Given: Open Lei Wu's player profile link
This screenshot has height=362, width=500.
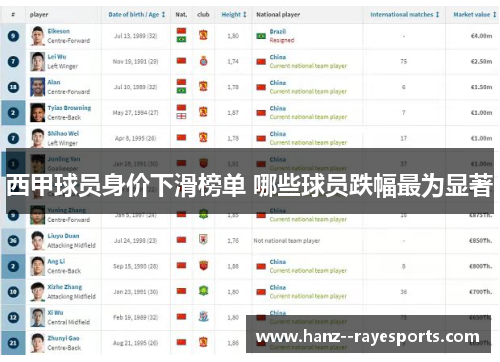Looking at the screenshot, I should coord(57,57).
